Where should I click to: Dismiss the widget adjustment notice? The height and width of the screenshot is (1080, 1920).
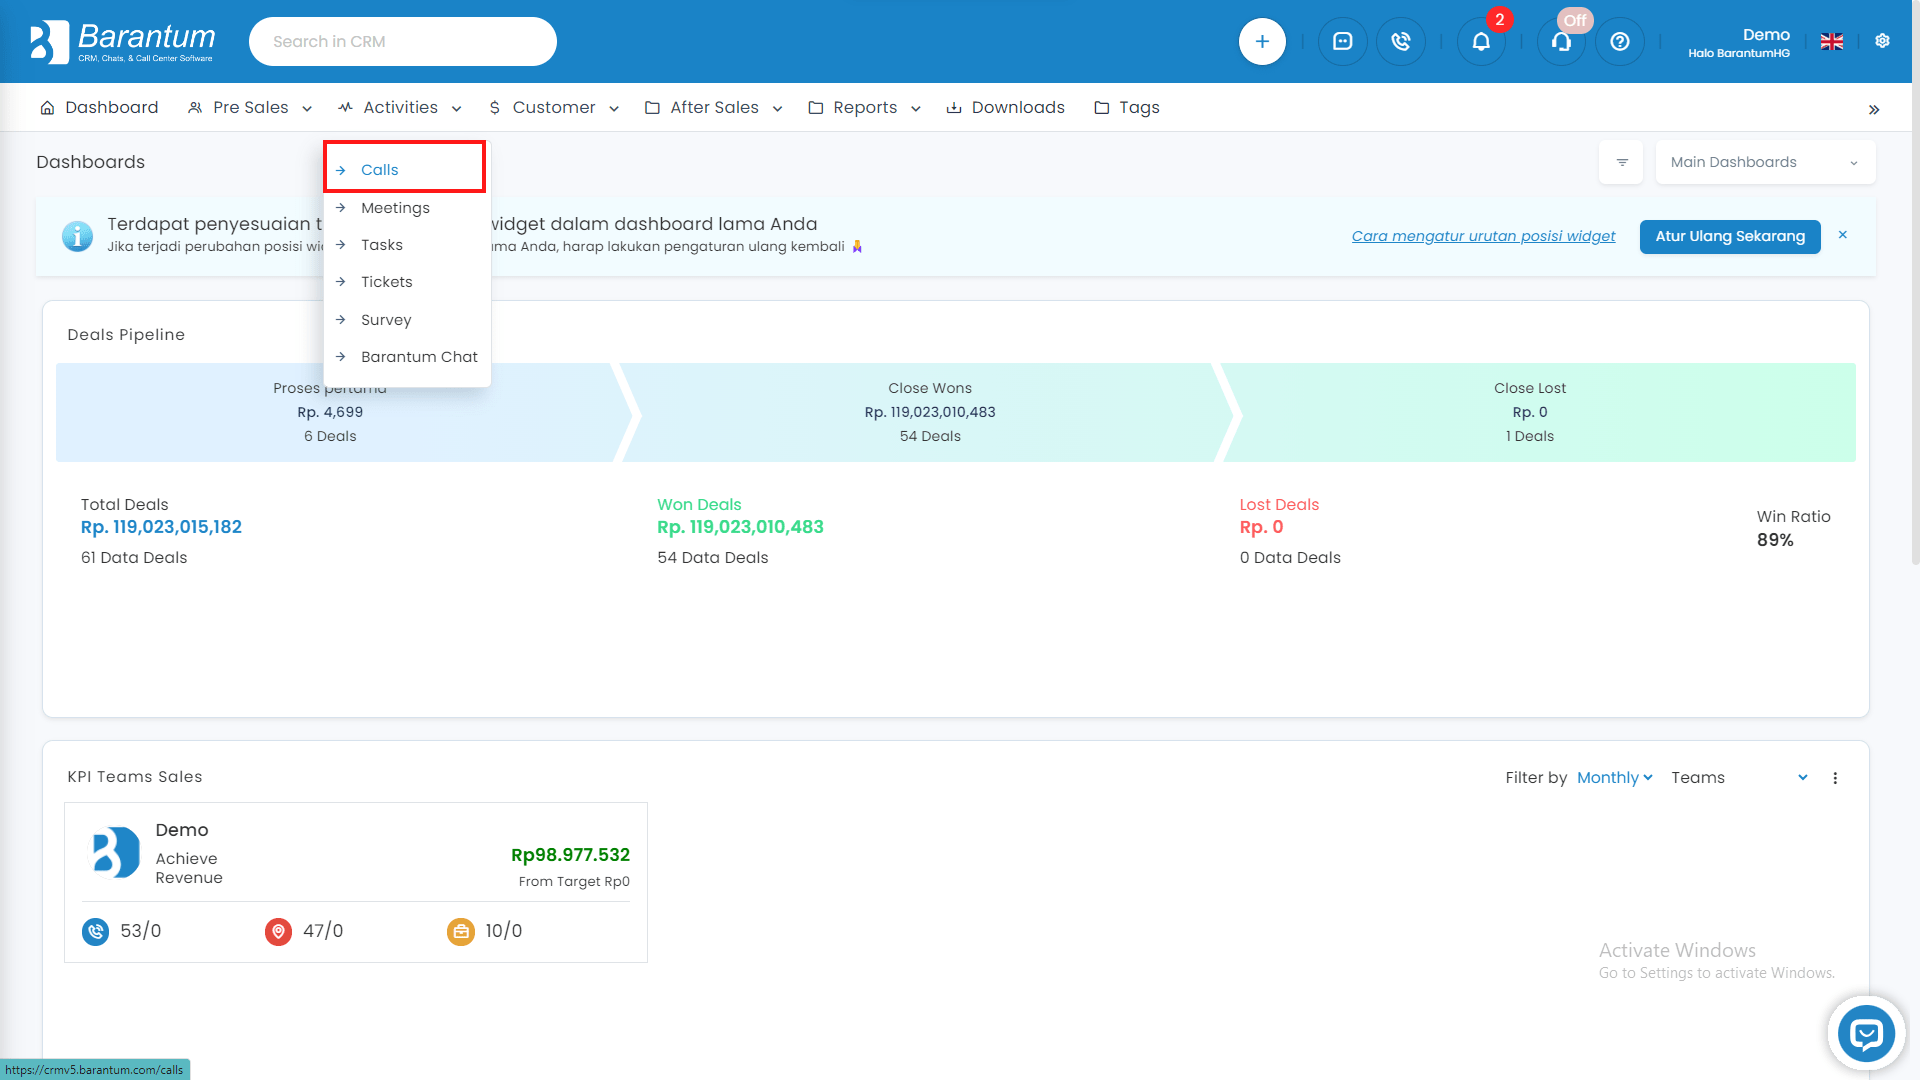click(x=1843, y=235)
